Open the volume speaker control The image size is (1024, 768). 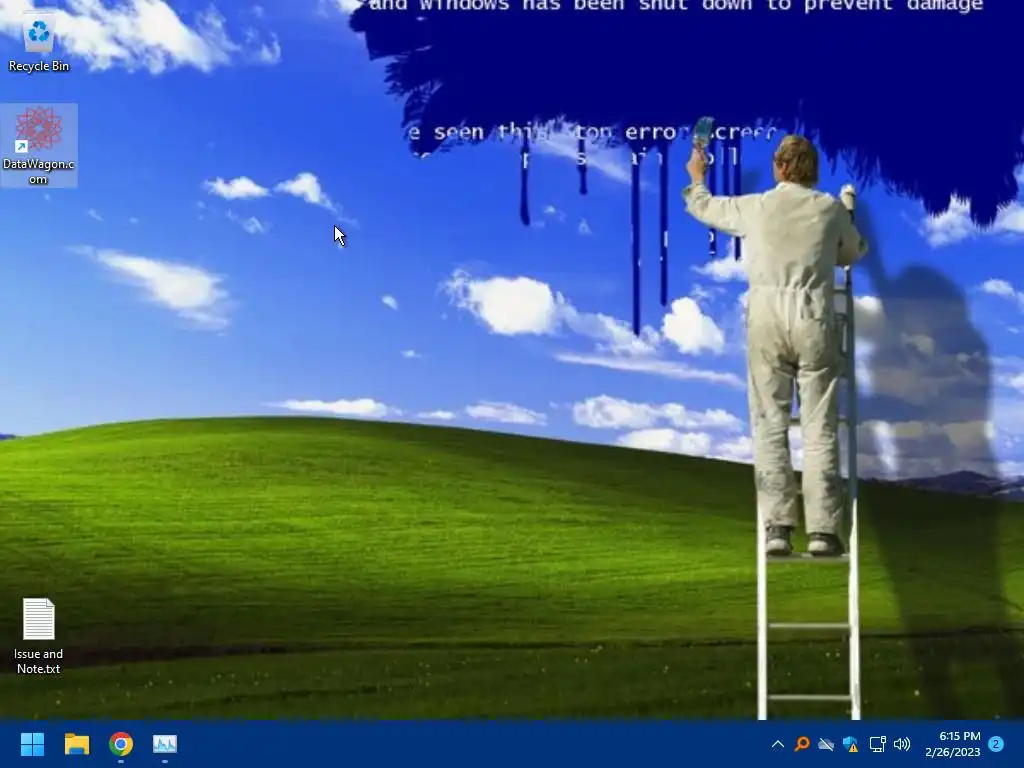pyautogui.click(x=902, y=744)
